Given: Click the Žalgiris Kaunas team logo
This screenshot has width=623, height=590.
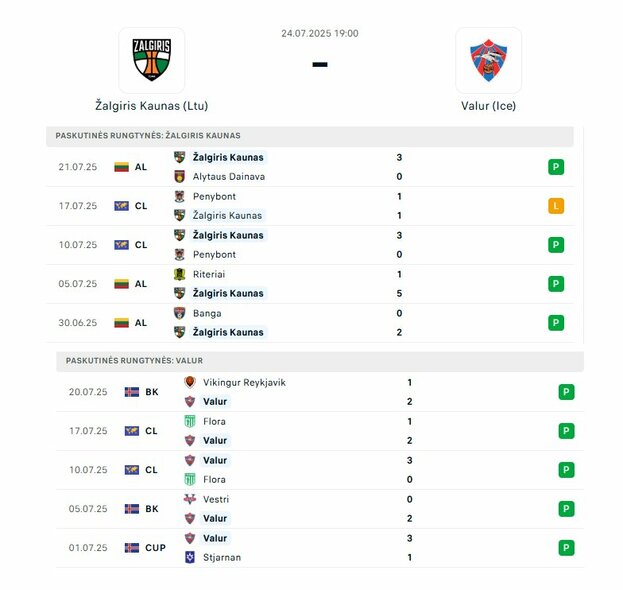Looking at the screenshot, I should (151, 60).
